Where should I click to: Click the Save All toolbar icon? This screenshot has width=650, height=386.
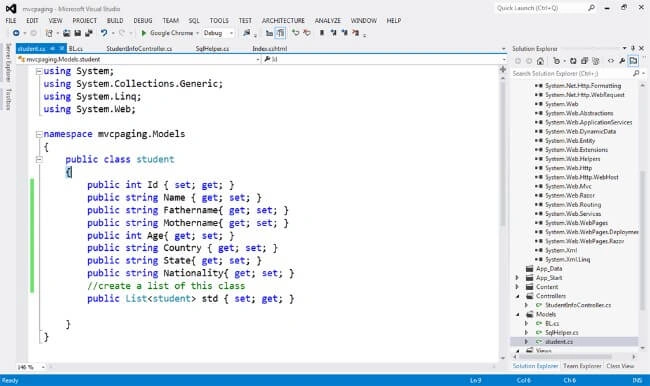click(88, 33)
